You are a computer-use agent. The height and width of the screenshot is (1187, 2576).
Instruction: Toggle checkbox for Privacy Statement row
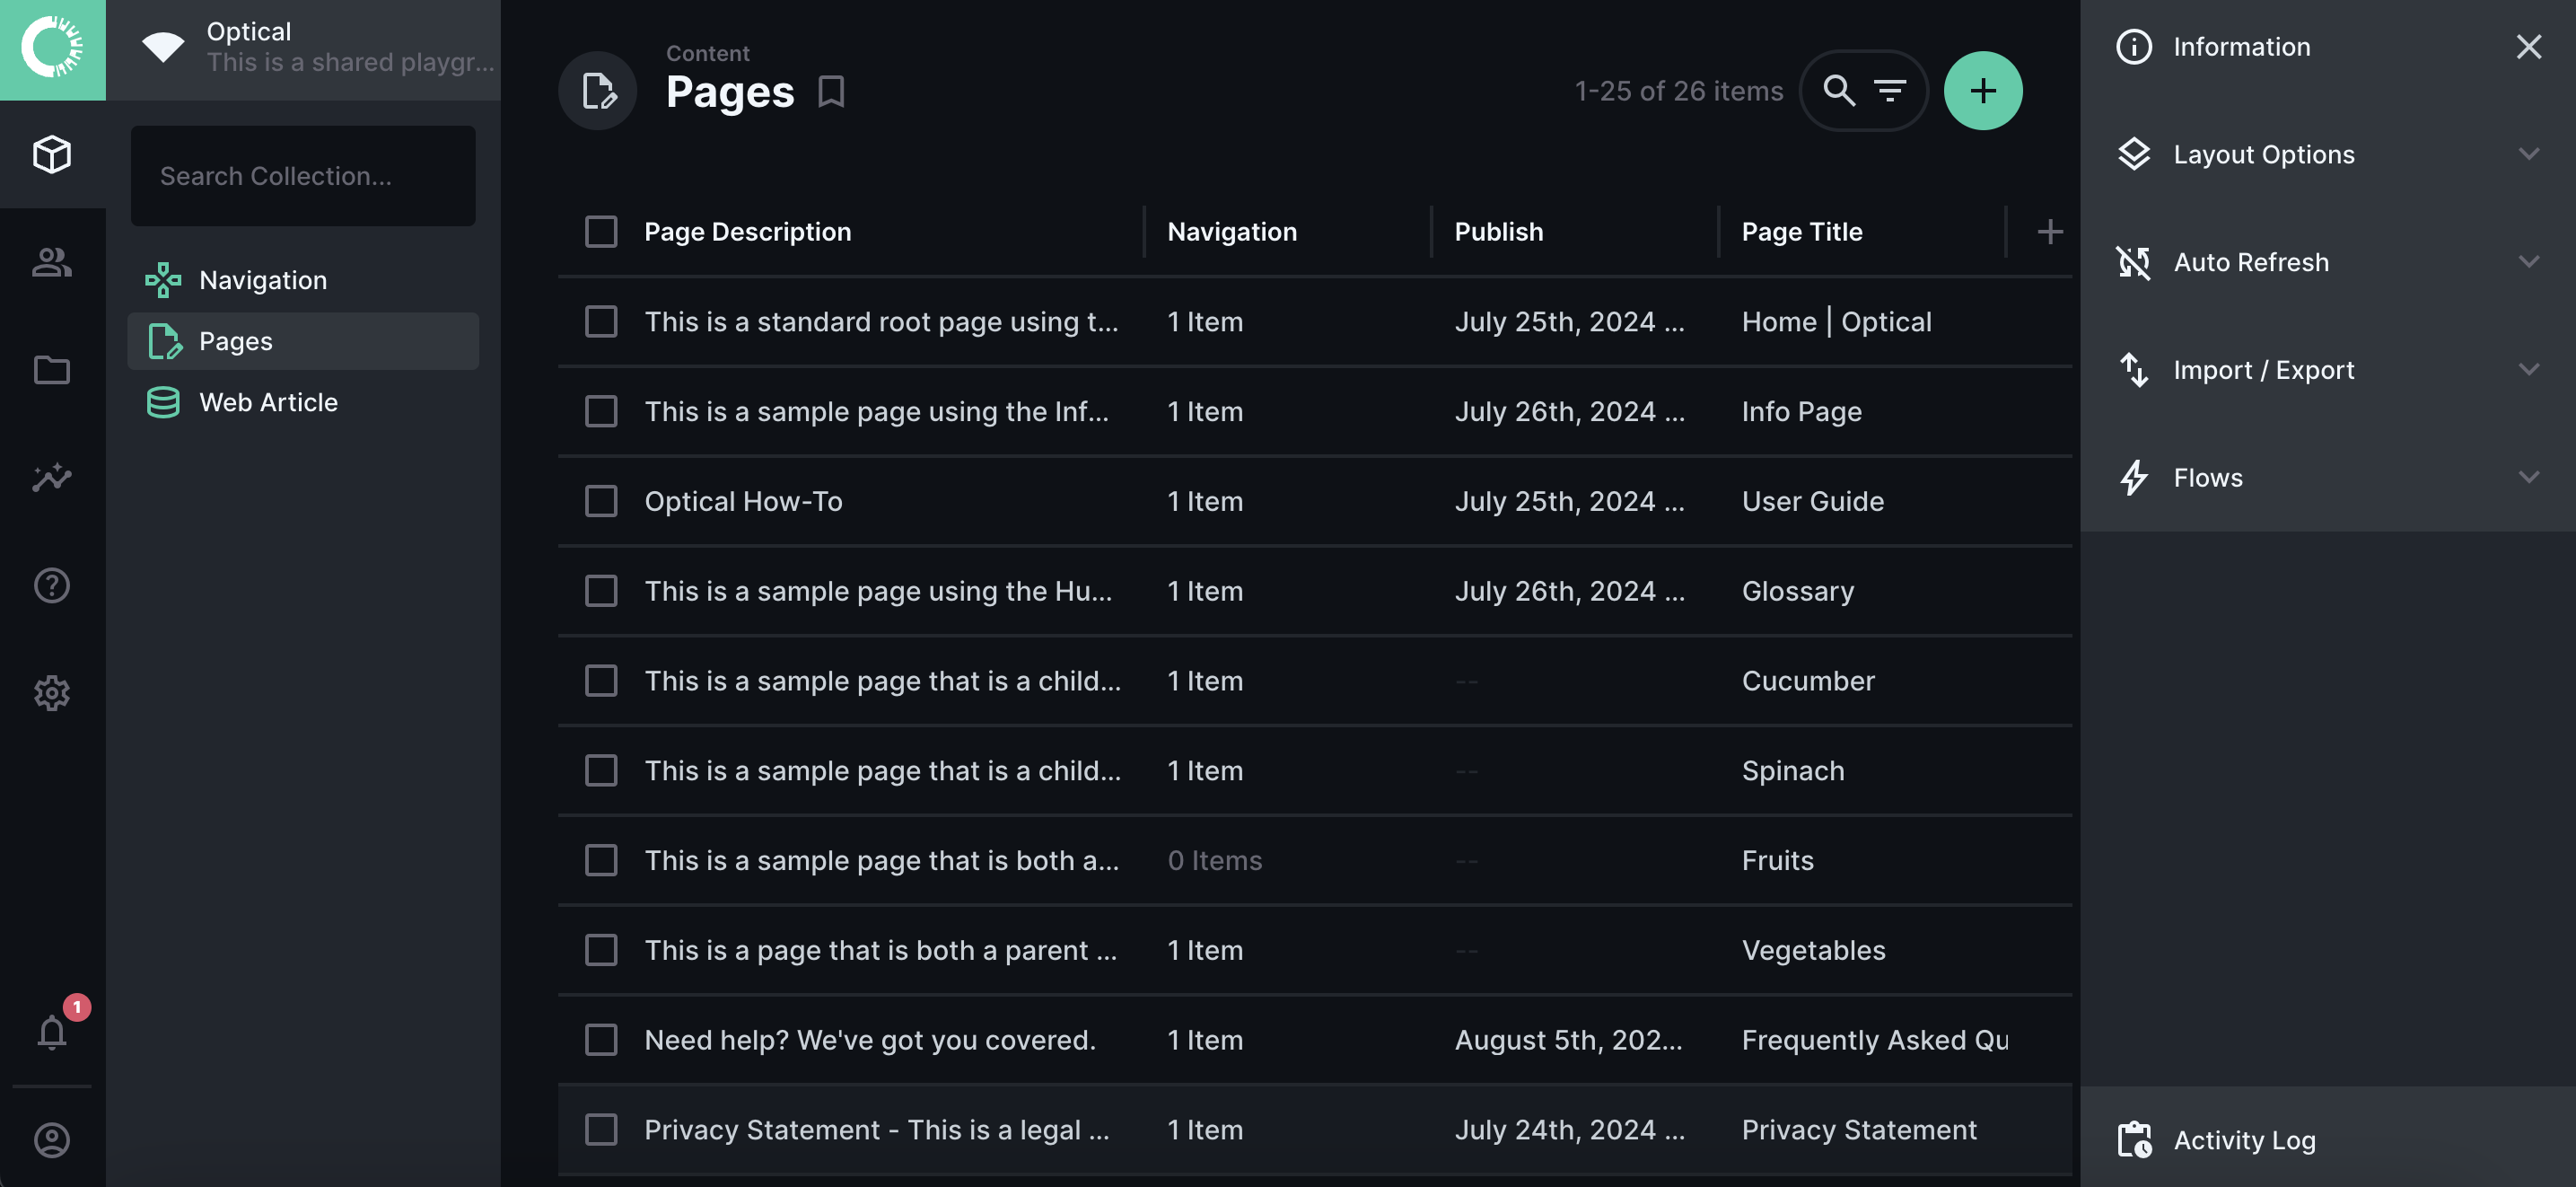600,1130
